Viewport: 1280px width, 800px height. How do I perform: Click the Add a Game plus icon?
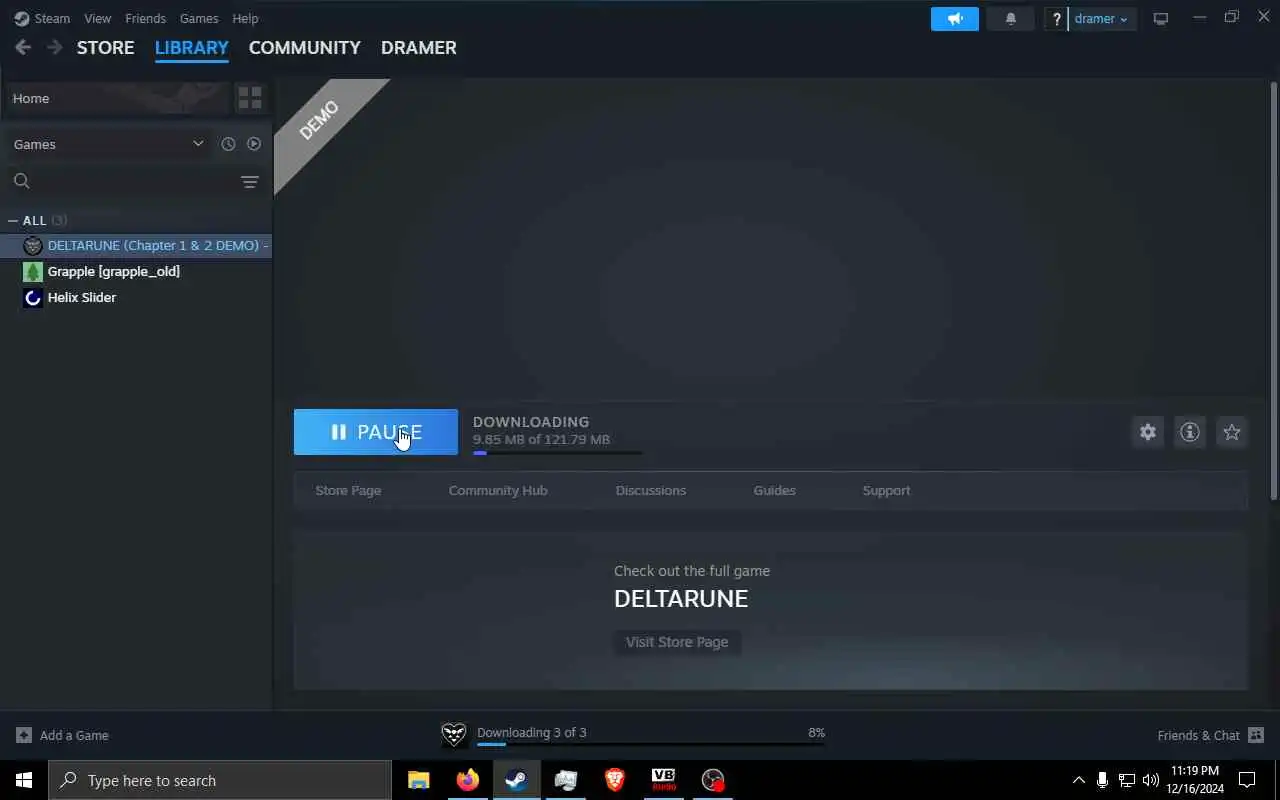pos(24,735)
